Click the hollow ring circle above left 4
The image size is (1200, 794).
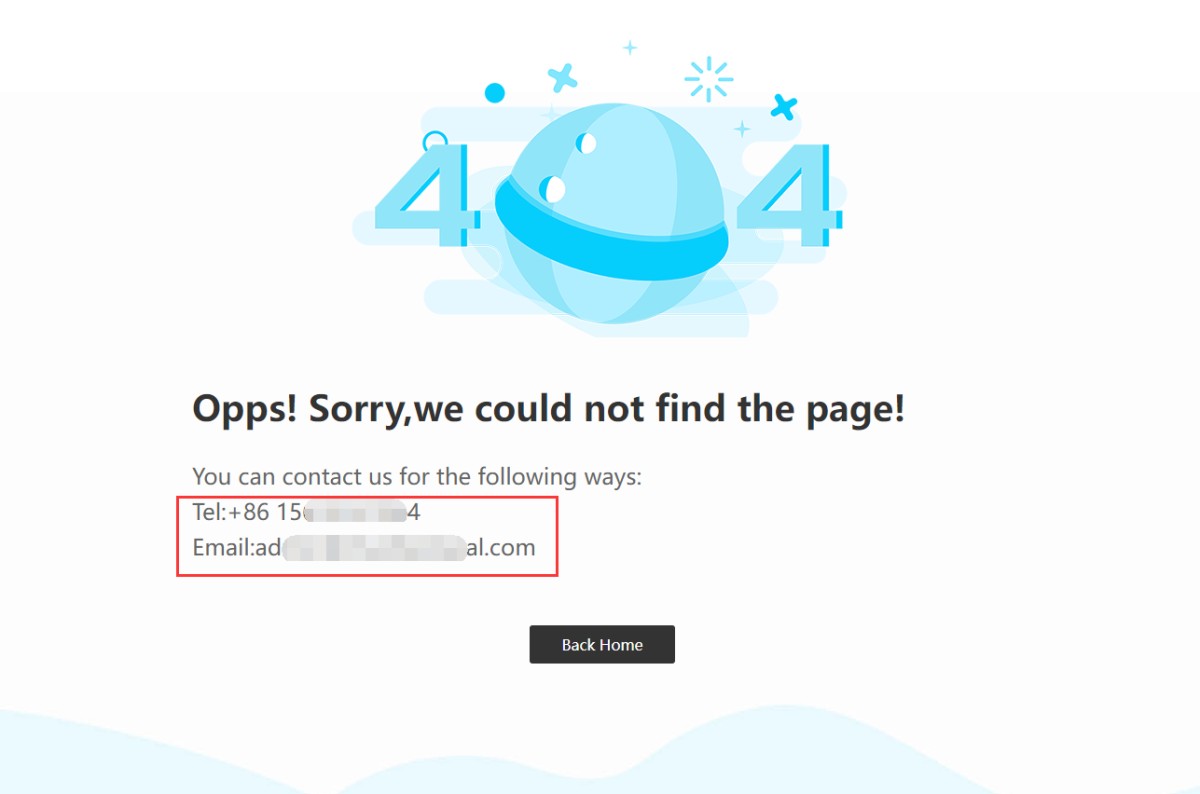point(435,142)
